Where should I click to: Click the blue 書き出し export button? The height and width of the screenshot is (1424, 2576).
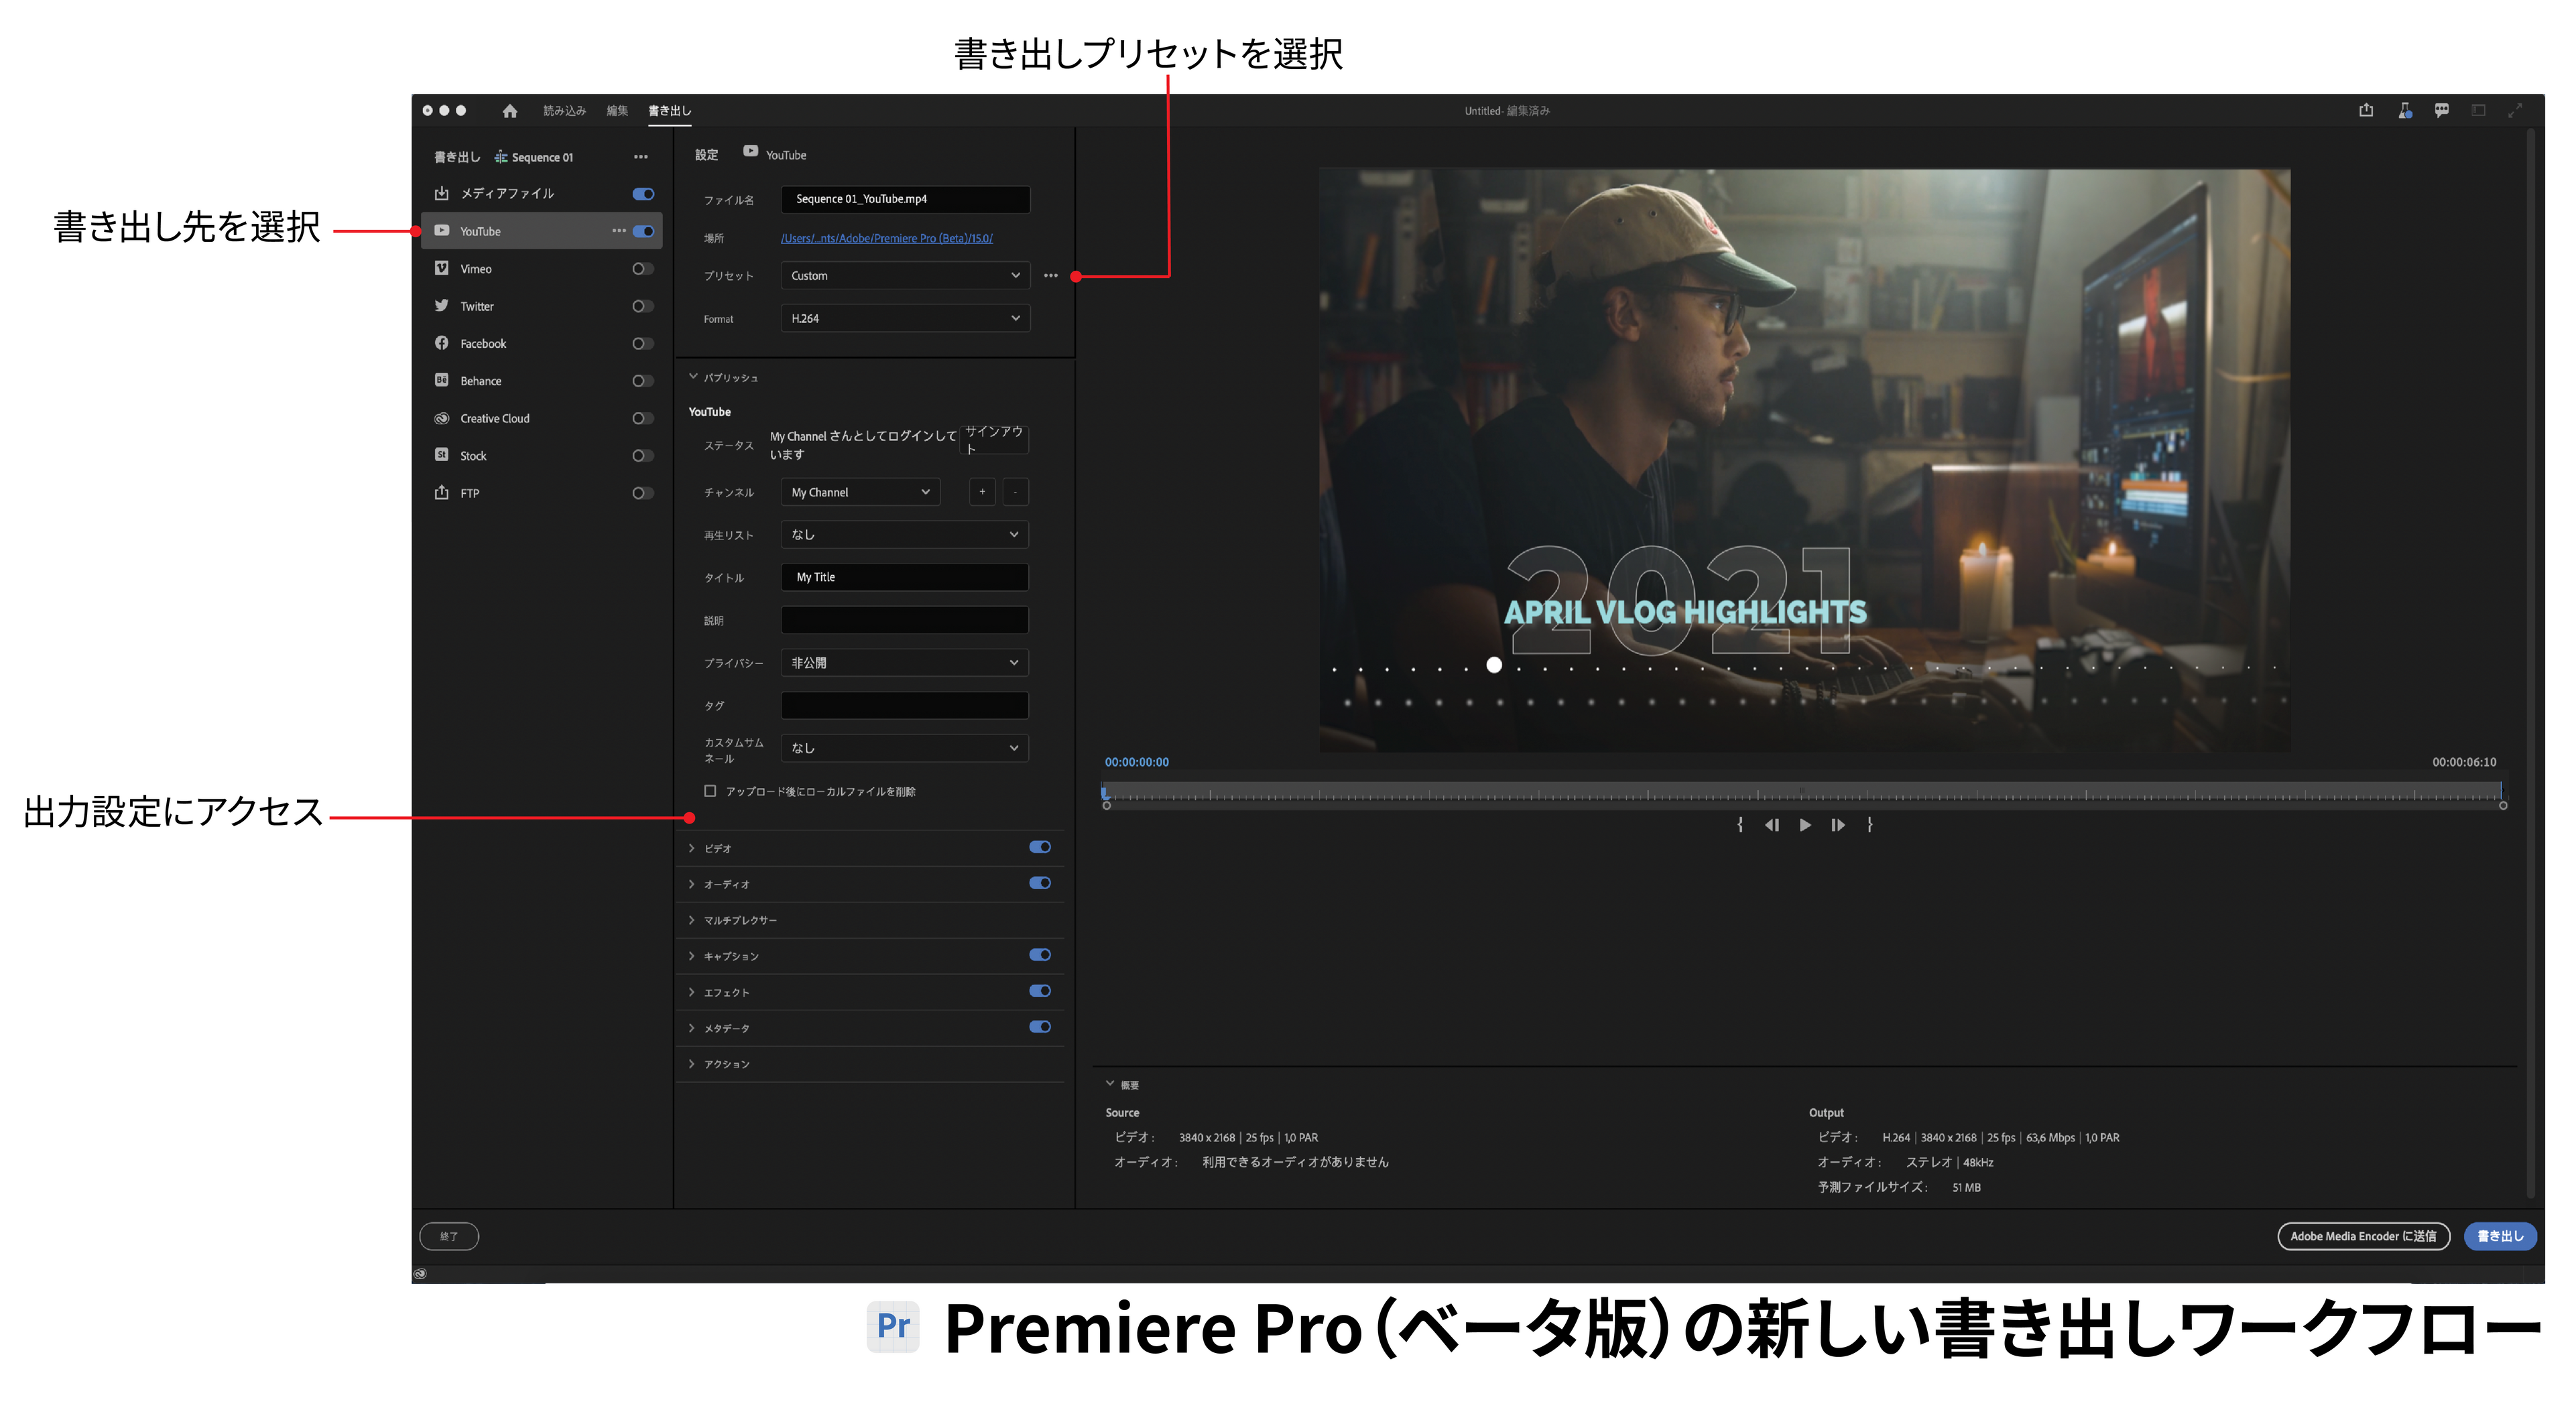2500,1237
